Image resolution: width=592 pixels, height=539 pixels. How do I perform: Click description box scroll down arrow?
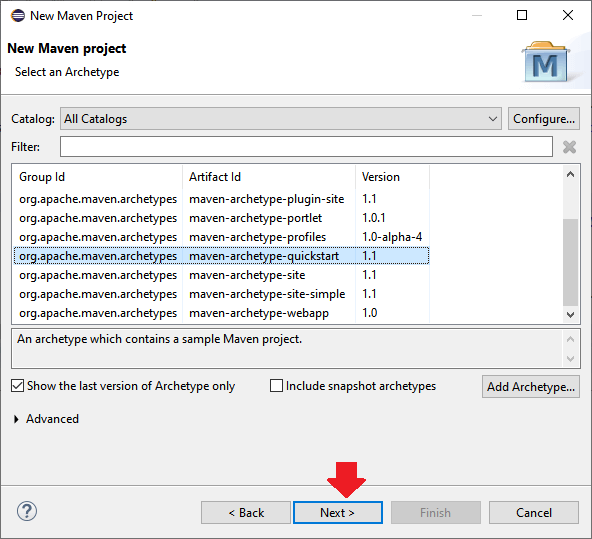(570, 359)
